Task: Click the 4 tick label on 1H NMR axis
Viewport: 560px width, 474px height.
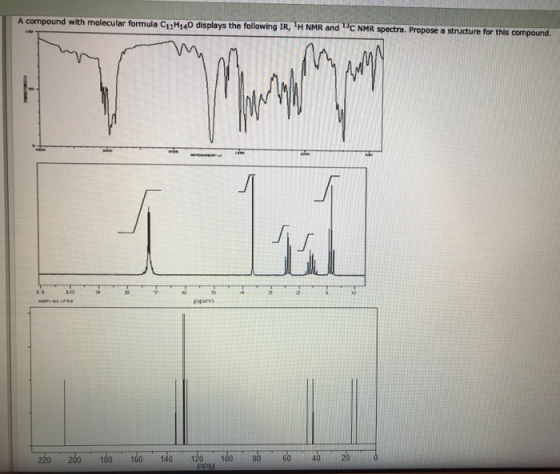Action: coord(242,292)
